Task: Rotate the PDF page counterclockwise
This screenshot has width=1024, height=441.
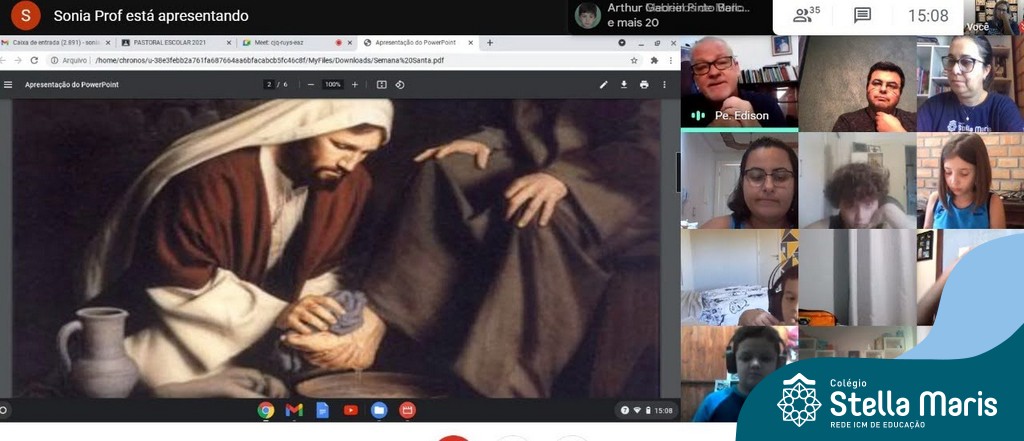Action: click(x=400, y=85)
